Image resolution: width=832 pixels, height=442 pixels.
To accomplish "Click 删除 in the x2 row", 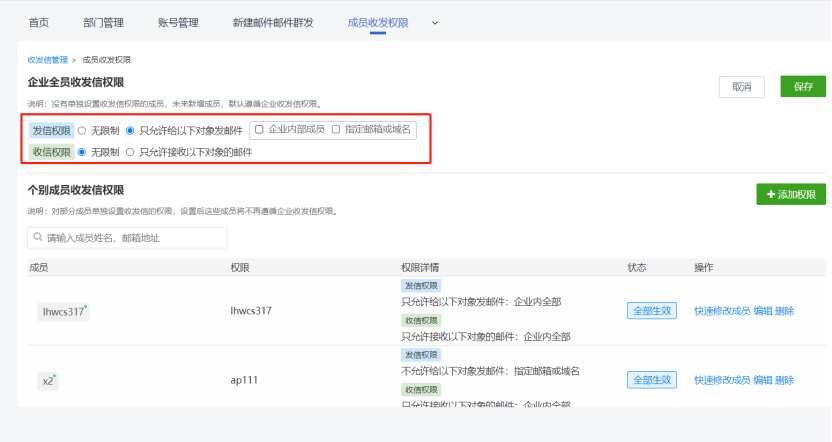I will point(784,380).
